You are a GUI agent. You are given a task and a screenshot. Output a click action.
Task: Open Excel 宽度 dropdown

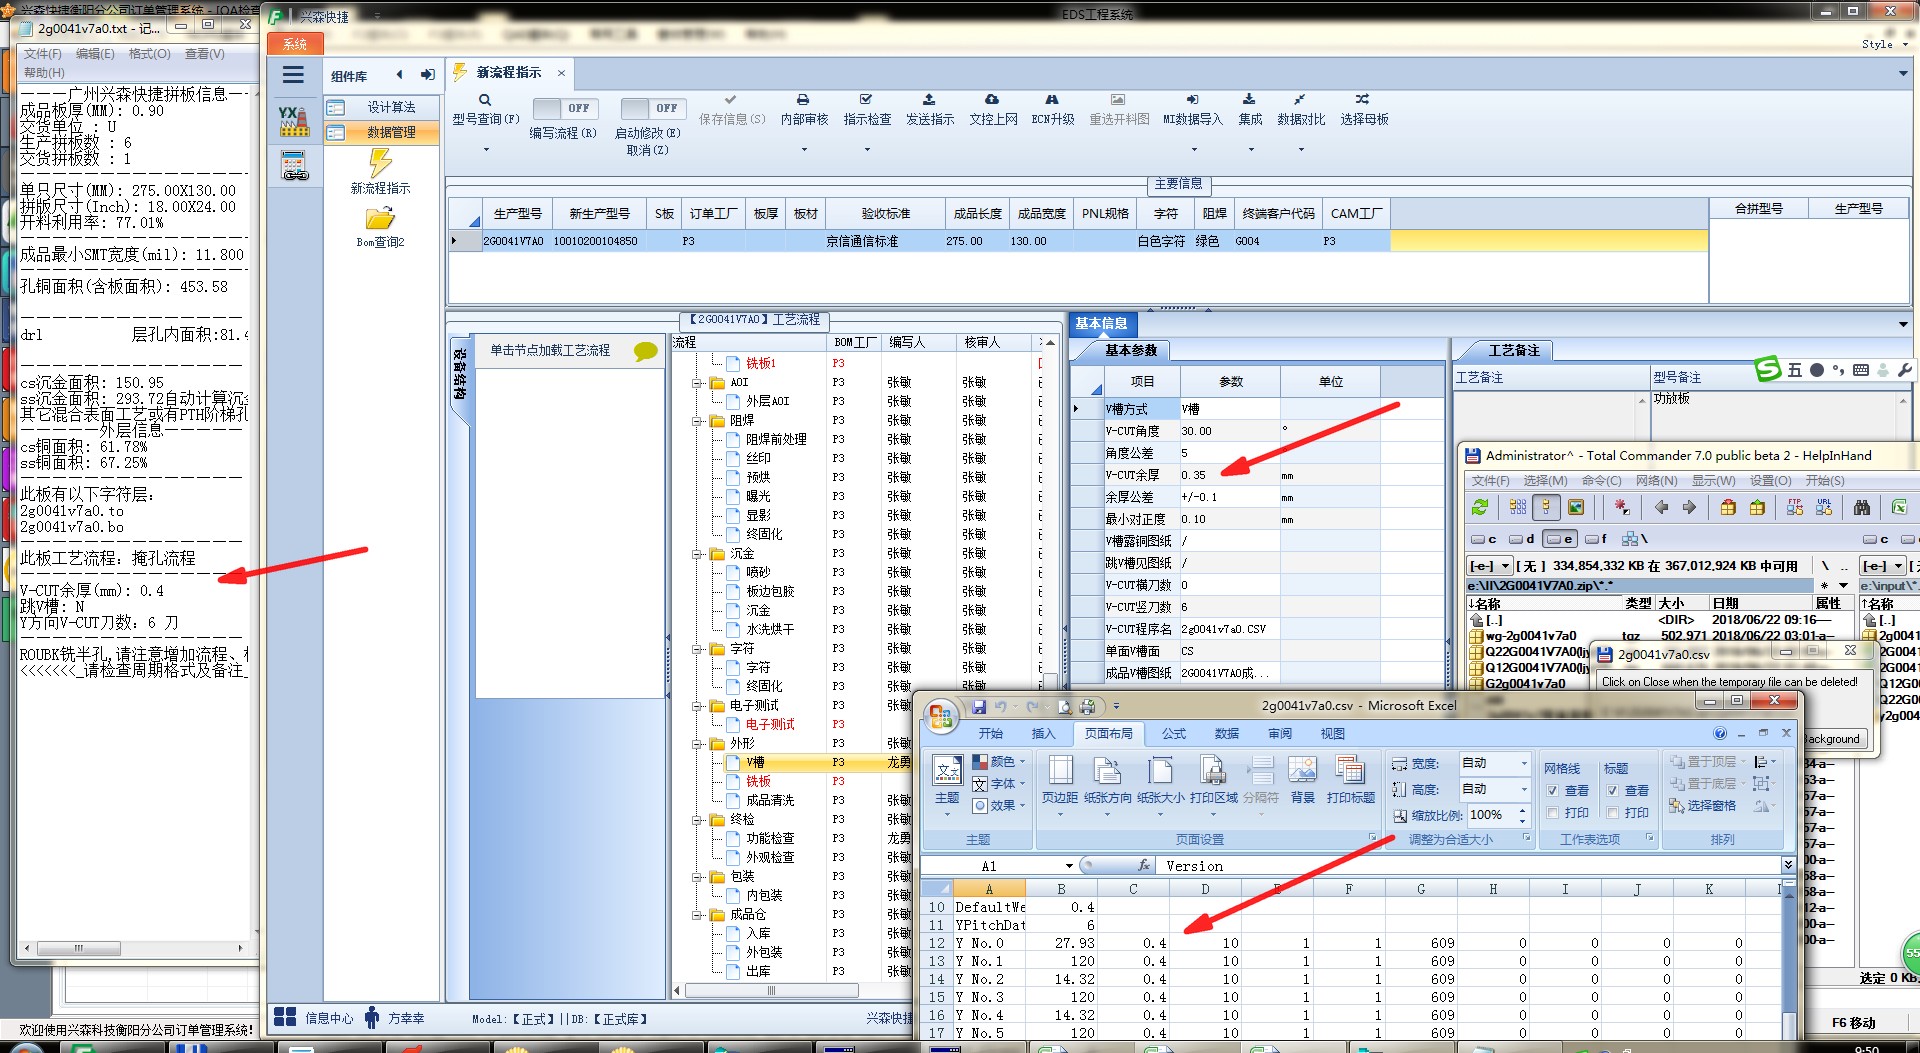click(x=1524, y=764)
